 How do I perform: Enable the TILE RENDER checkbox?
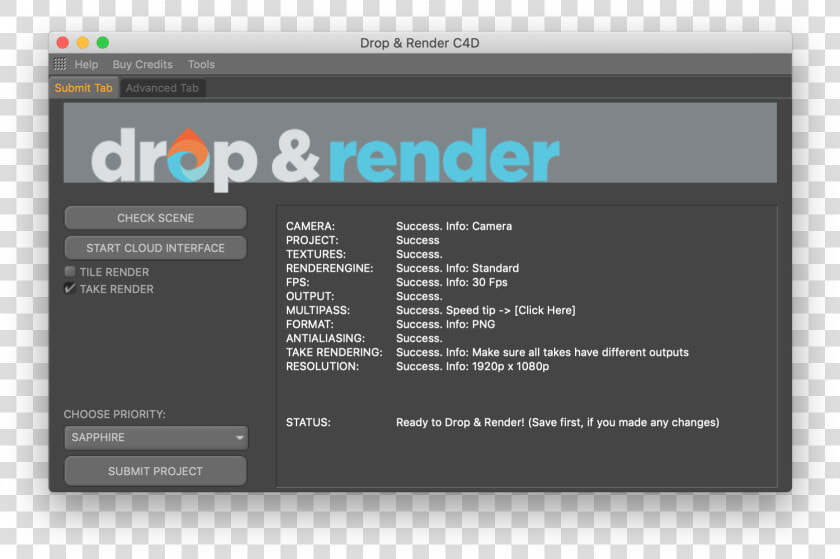coord(70,272)
